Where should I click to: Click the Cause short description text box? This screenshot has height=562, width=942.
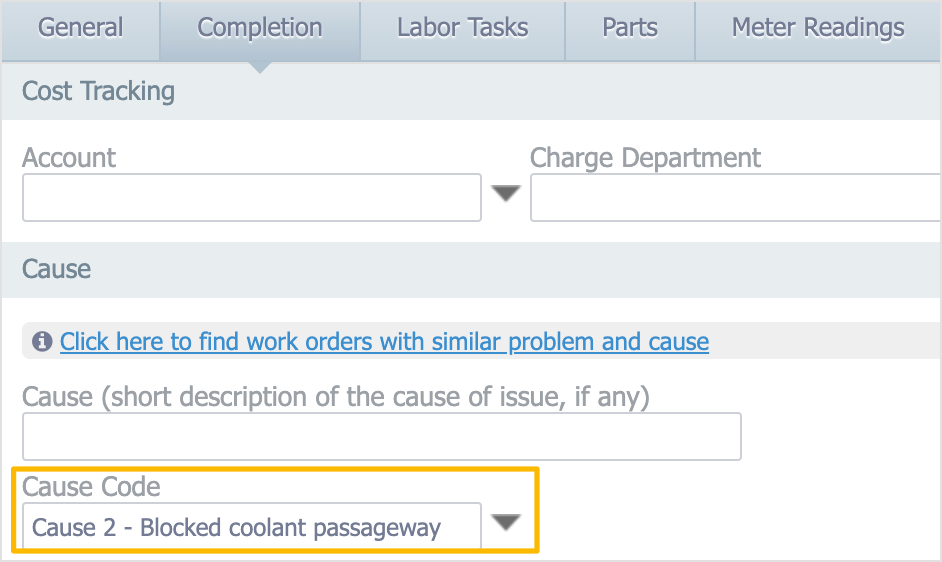[382, 436]
